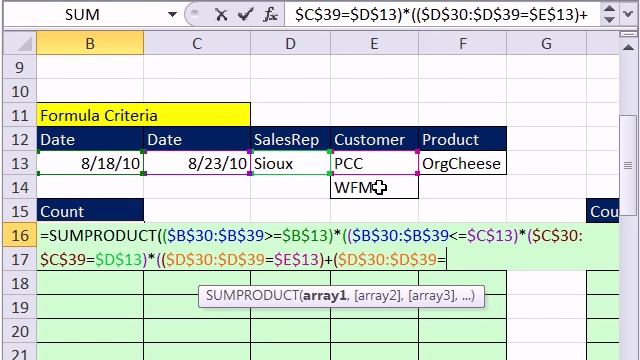Click the Customer header cell
Viewport: 640px width, 360px height.
pos(374,140)
